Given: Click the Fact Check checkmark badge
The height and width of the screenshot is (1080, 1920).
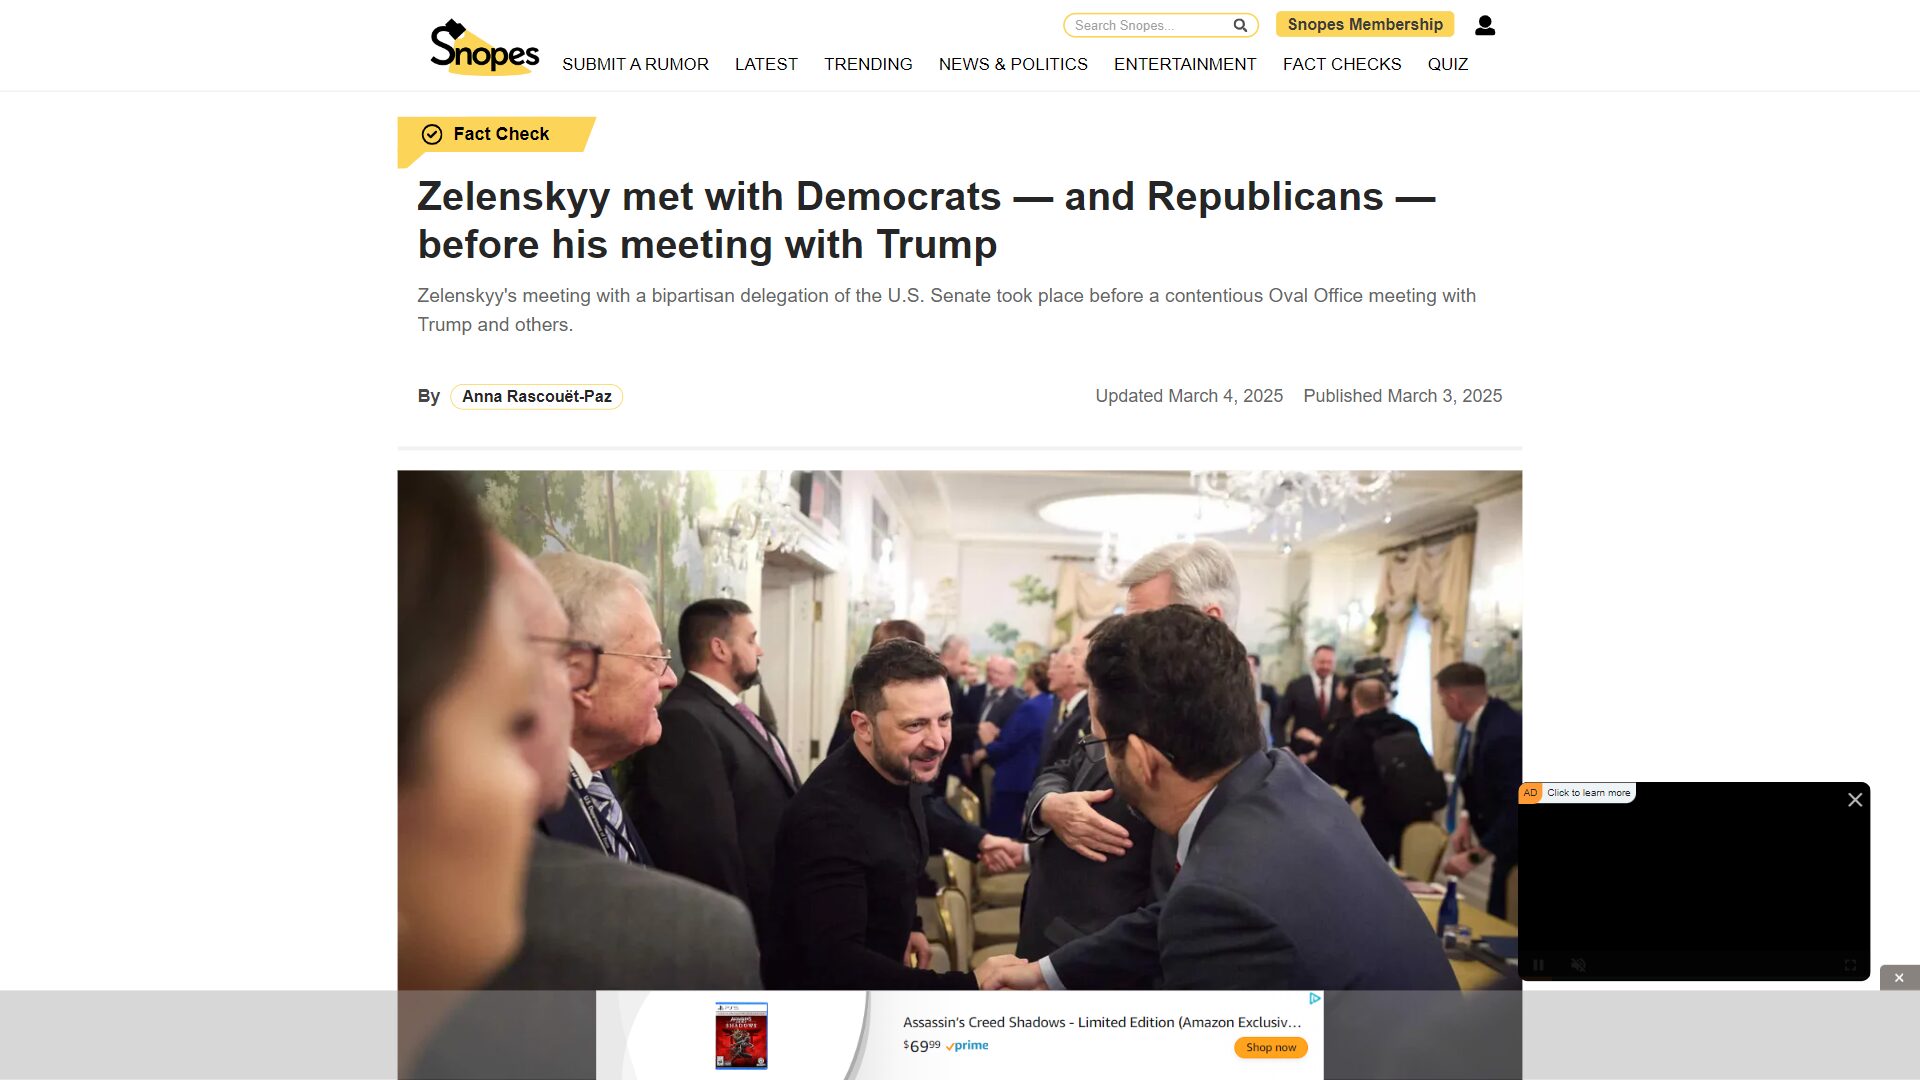Looking at the screenshot, I should 432,134.
